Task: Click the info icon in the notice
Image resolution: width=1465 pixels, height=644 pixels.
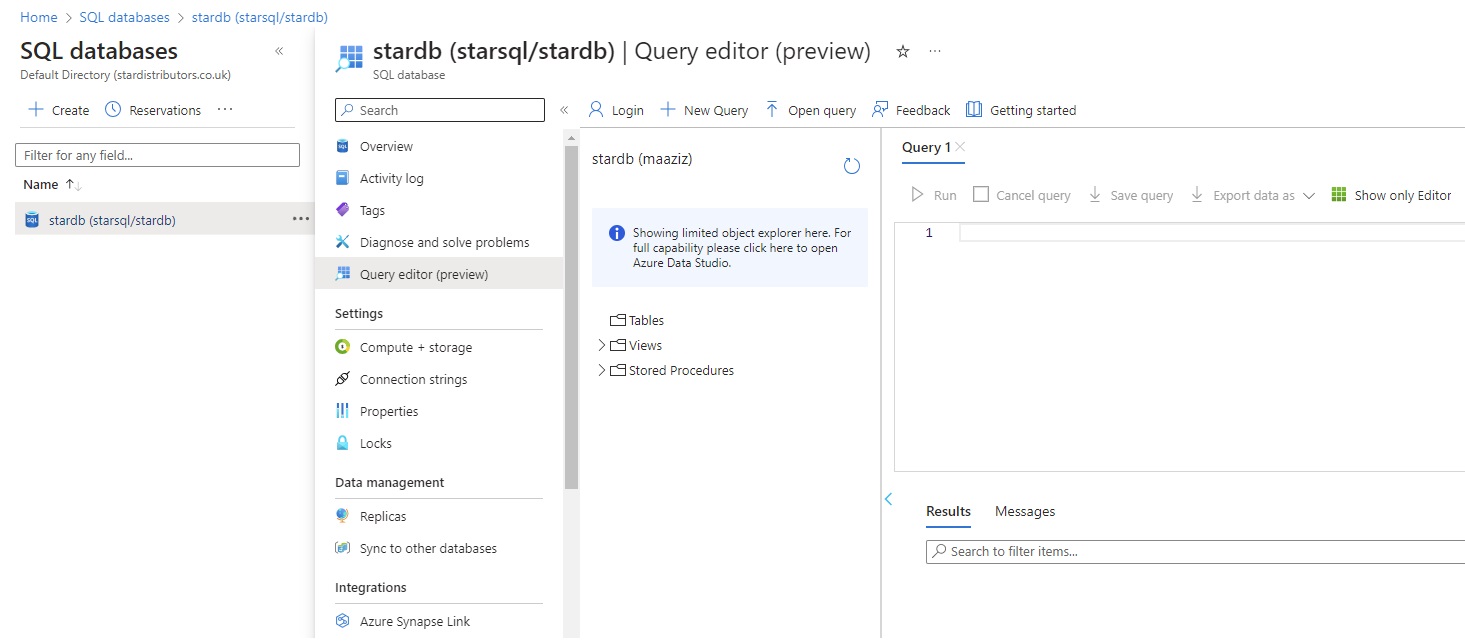Action: pos(617,234)
